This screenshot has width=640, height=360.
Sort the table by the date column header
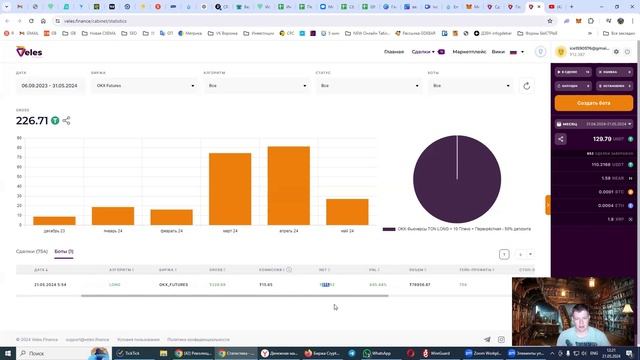[41, 269]
